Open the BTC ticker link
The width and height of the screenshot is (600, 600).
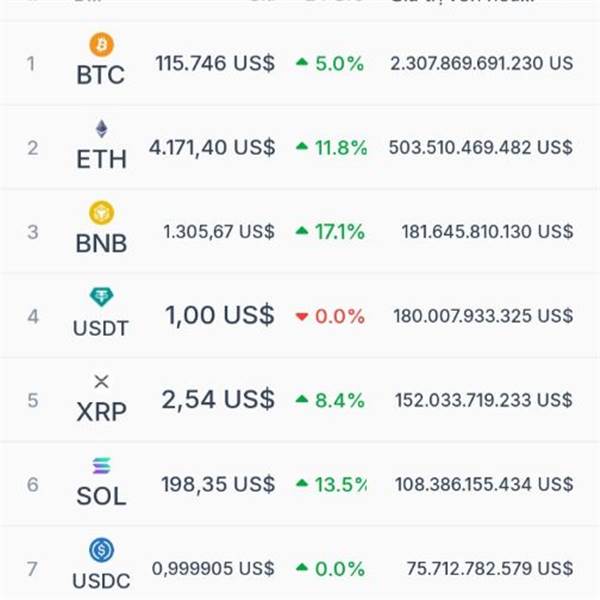click(101, 75)
